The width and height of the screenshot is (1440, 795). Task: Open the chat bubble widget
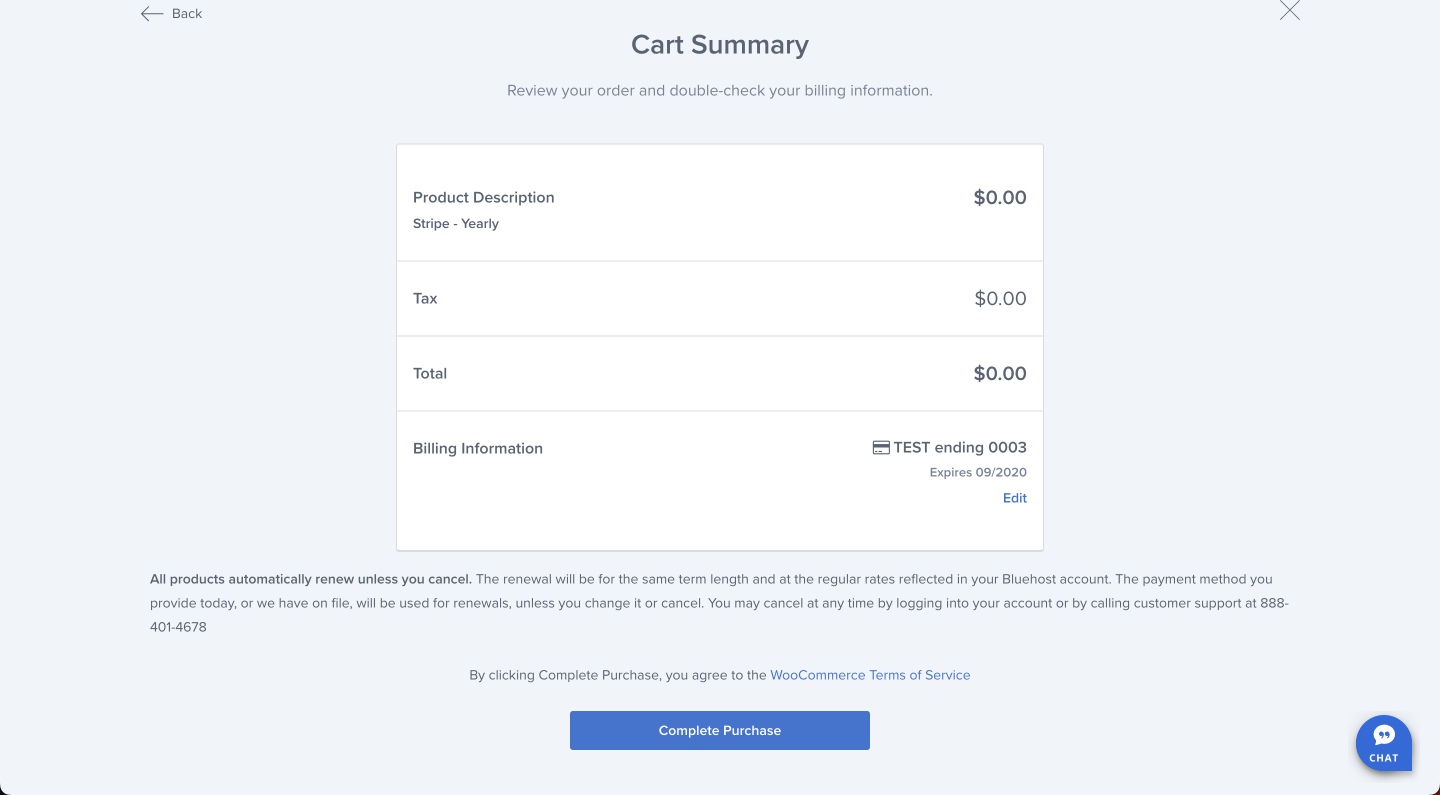coord(1383,743)
